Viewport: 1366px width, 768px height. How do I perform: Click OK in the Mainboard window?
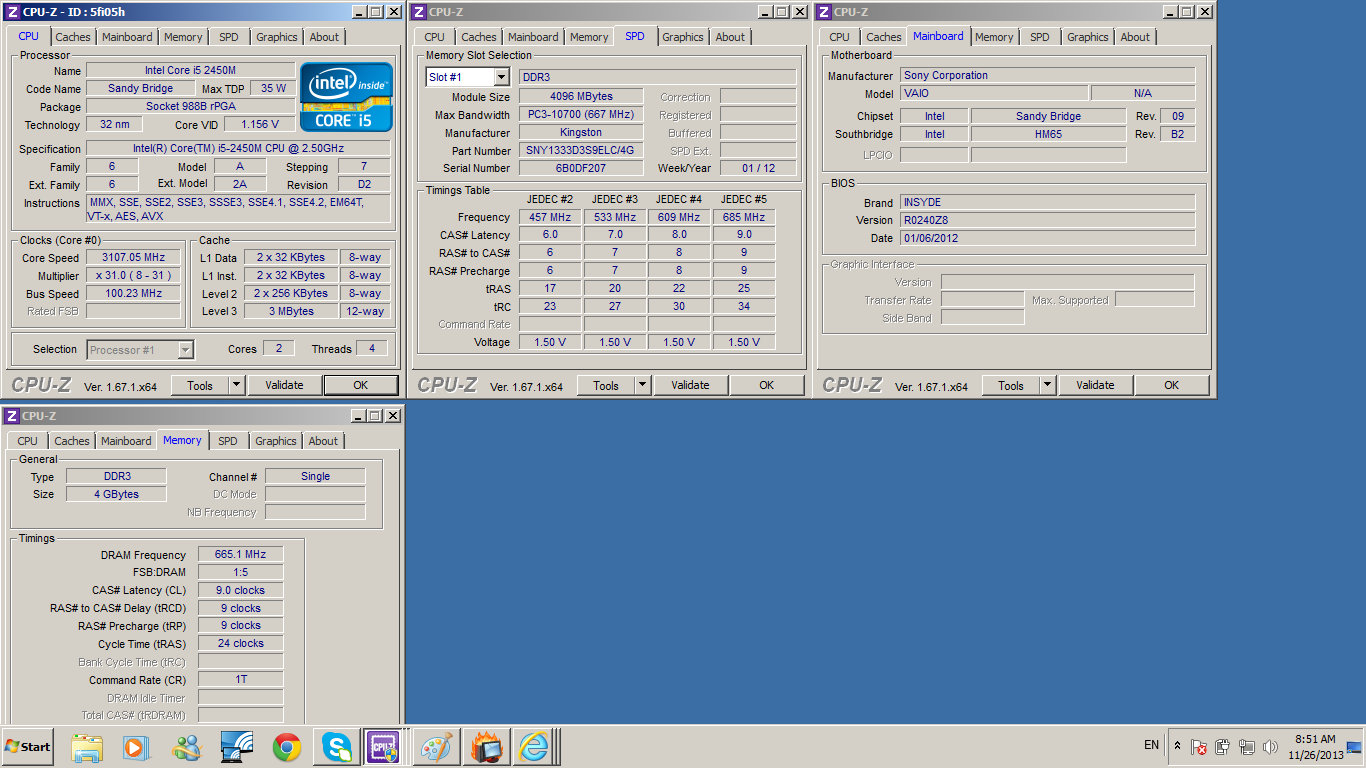click(1171, 385)
